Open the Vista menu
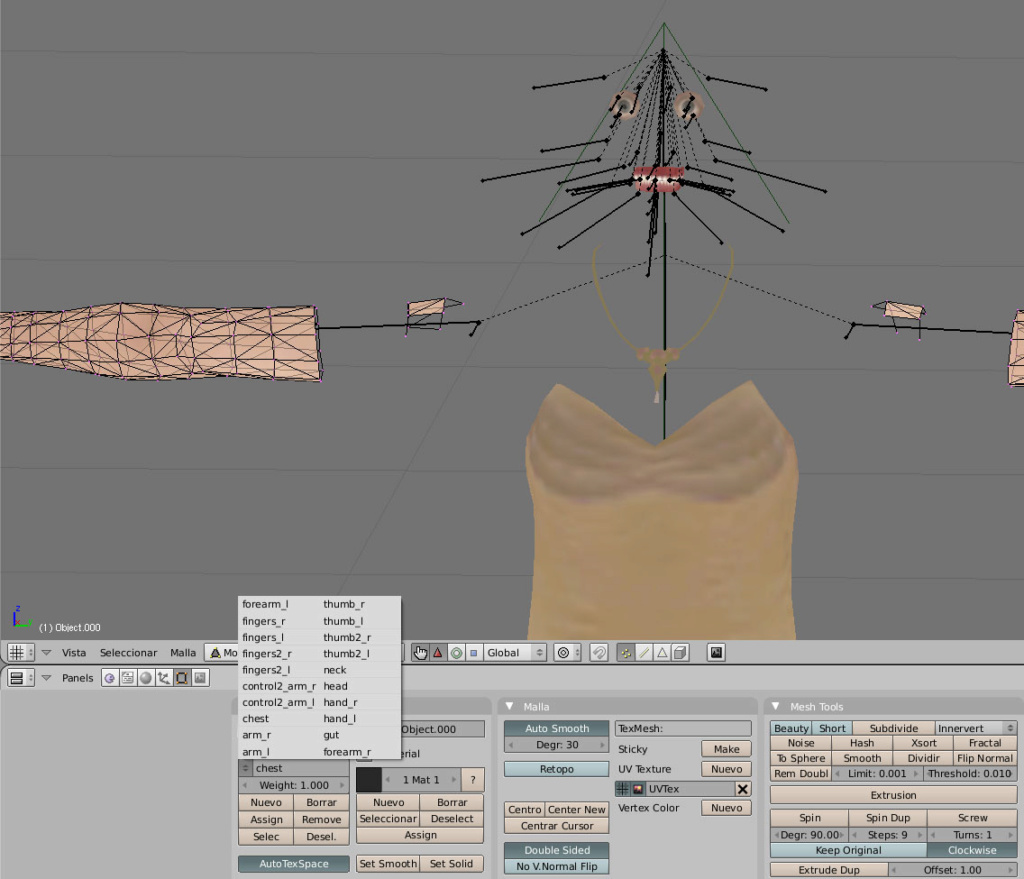The height and width of the screenshot is (879, 1024). pyautogui.click(x=74, y=652)
